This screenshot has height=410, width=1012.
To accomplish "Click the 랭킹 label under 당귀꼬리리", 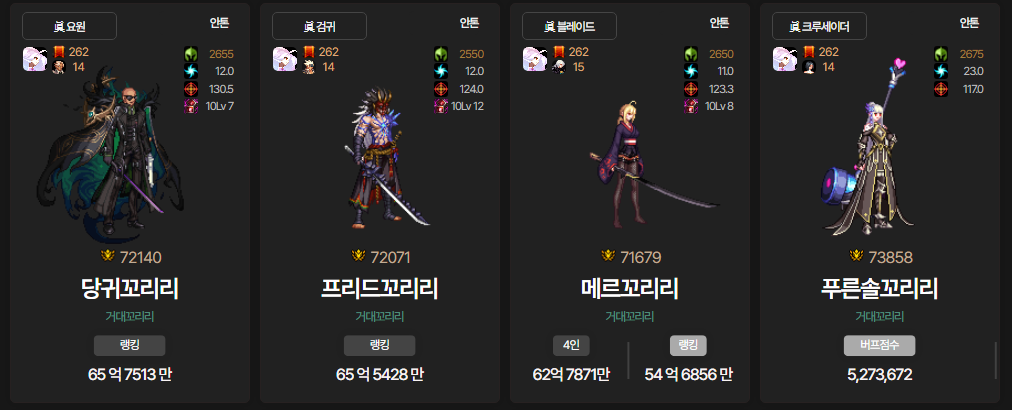I will tap(130, 345).
